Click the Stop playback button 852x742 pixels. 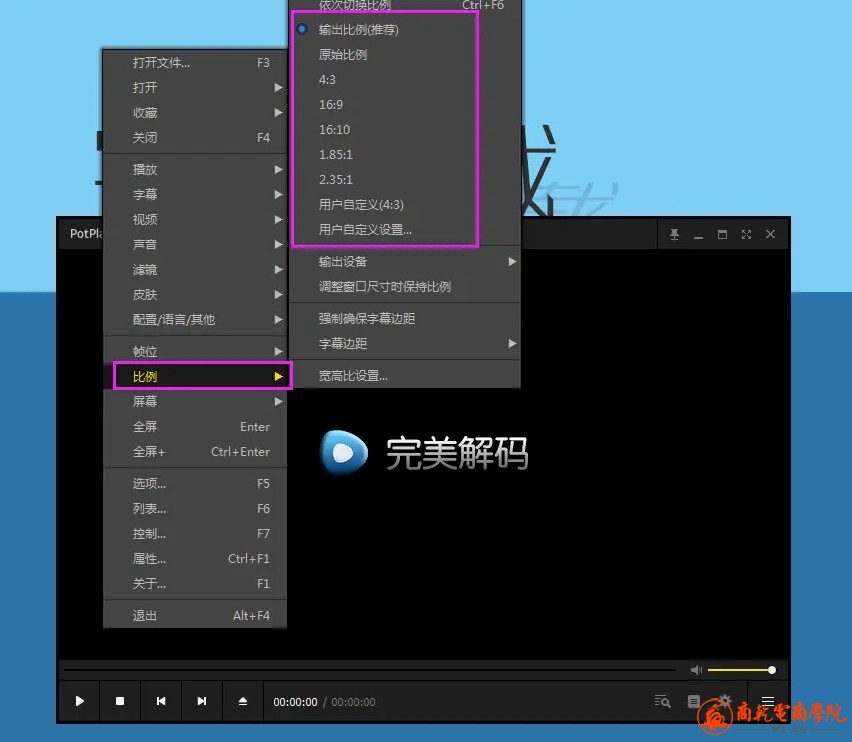click(x=120, y=701)
